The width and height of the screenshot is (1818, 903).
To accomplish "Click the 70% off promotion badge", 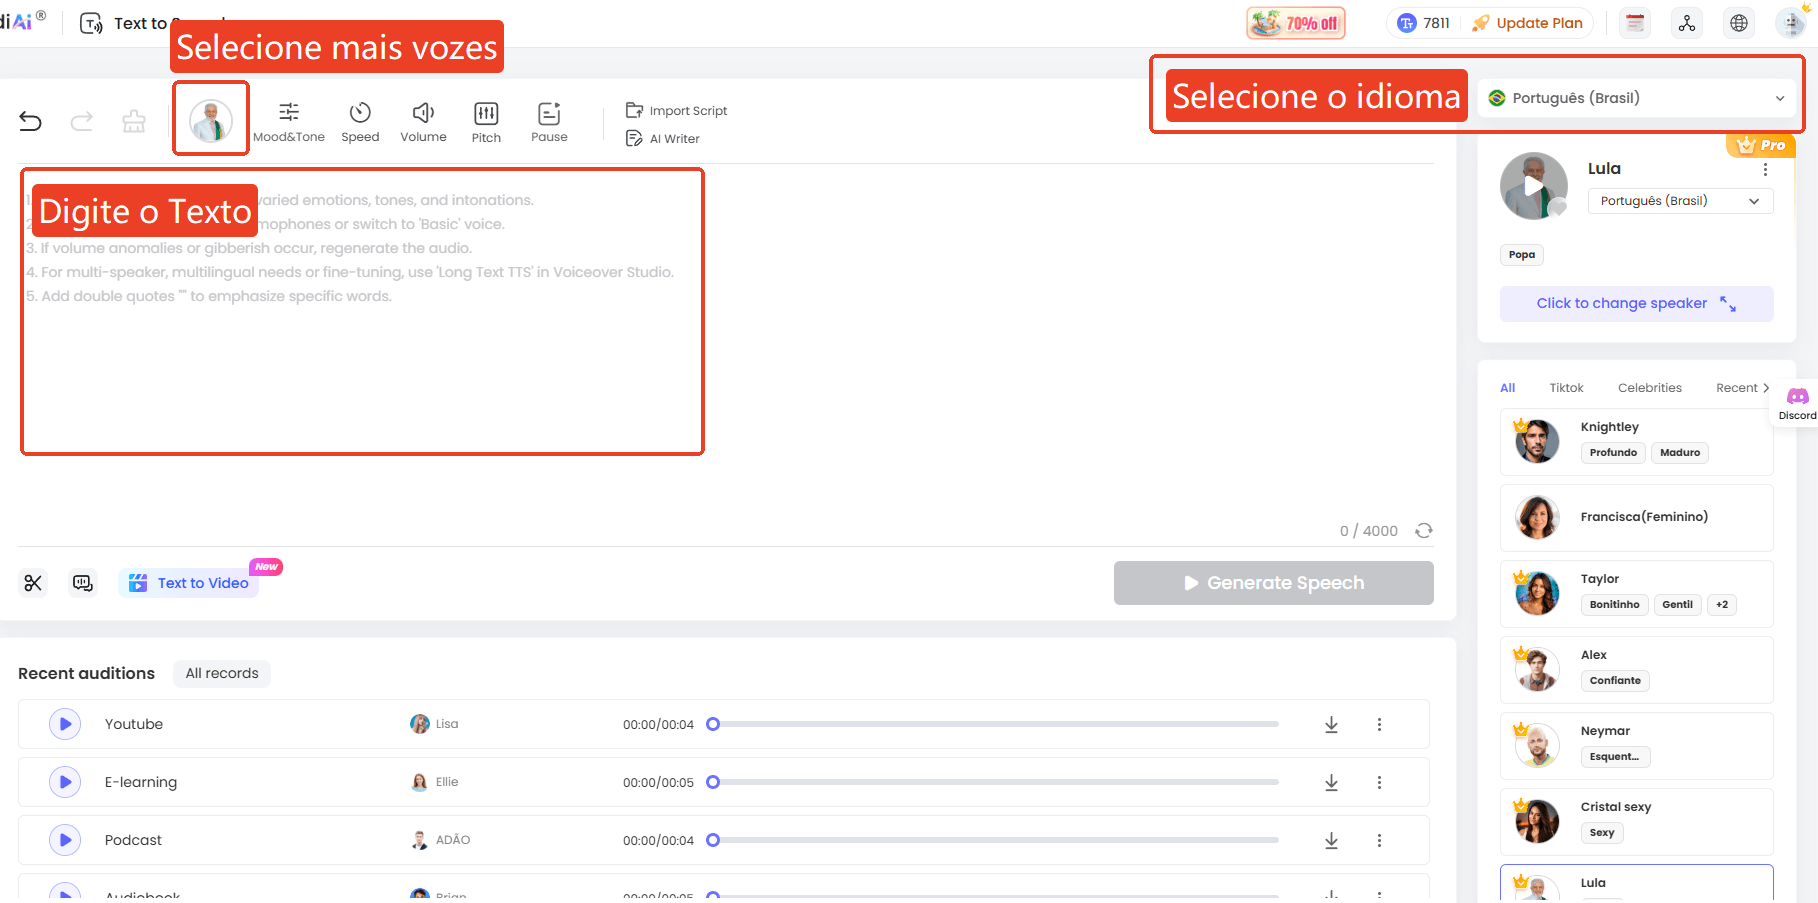I will point(1296,23).
